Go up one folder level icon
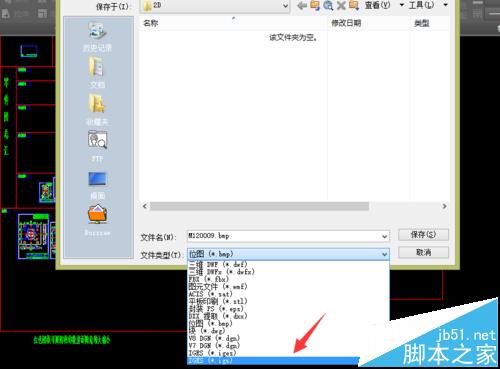This screenshot has width=500, height=369. pyautogui.click(x=315, y=5)
